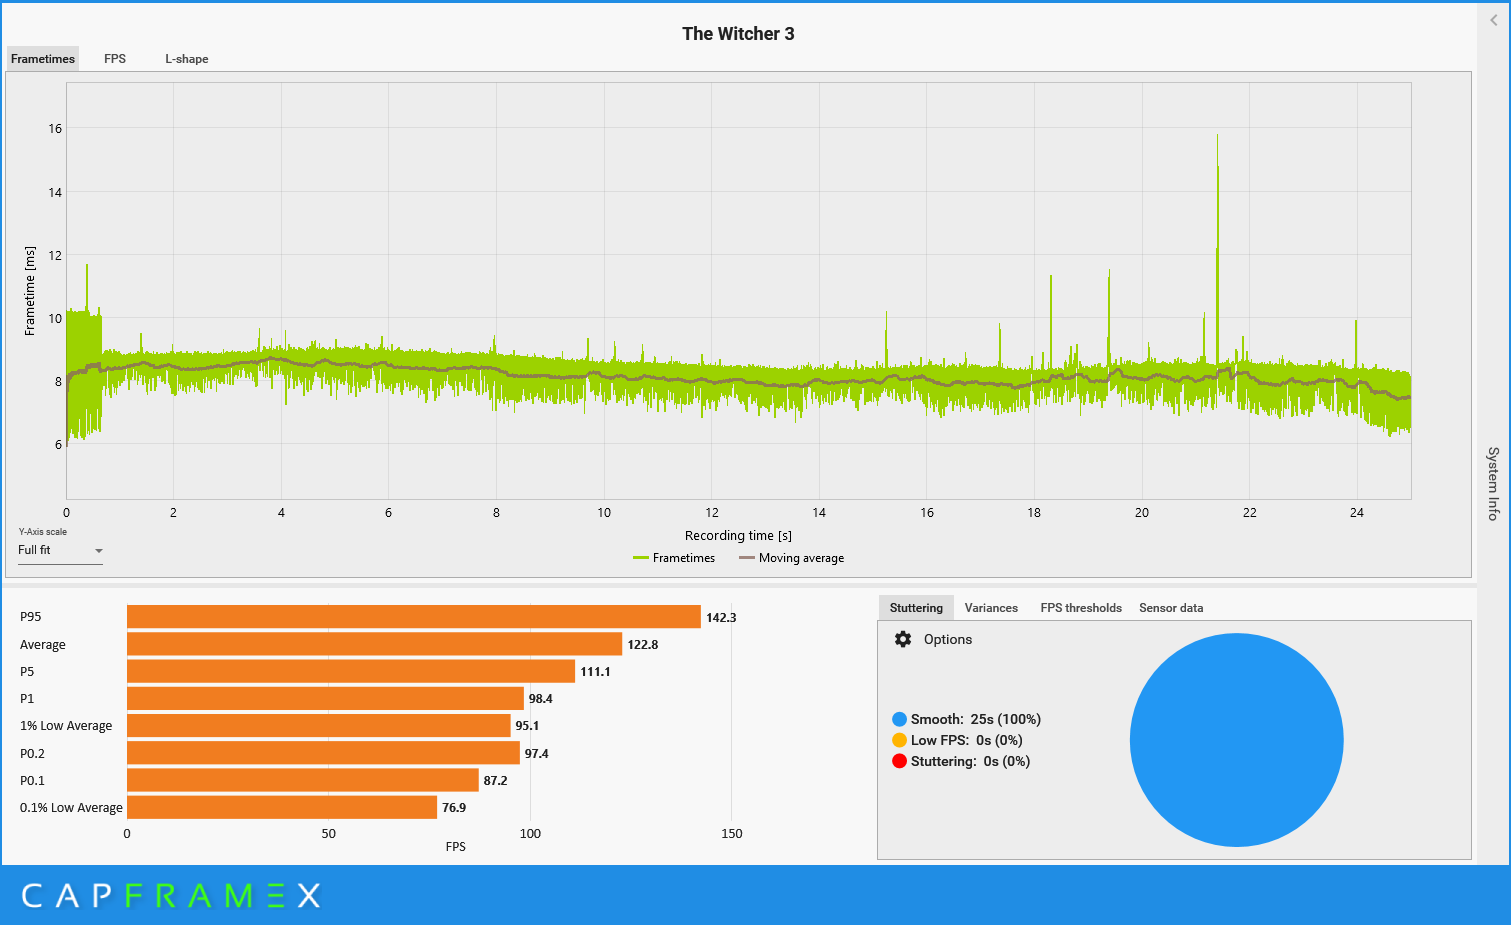Click the 0.1% Low Average bar

click(x=282, y=807)
